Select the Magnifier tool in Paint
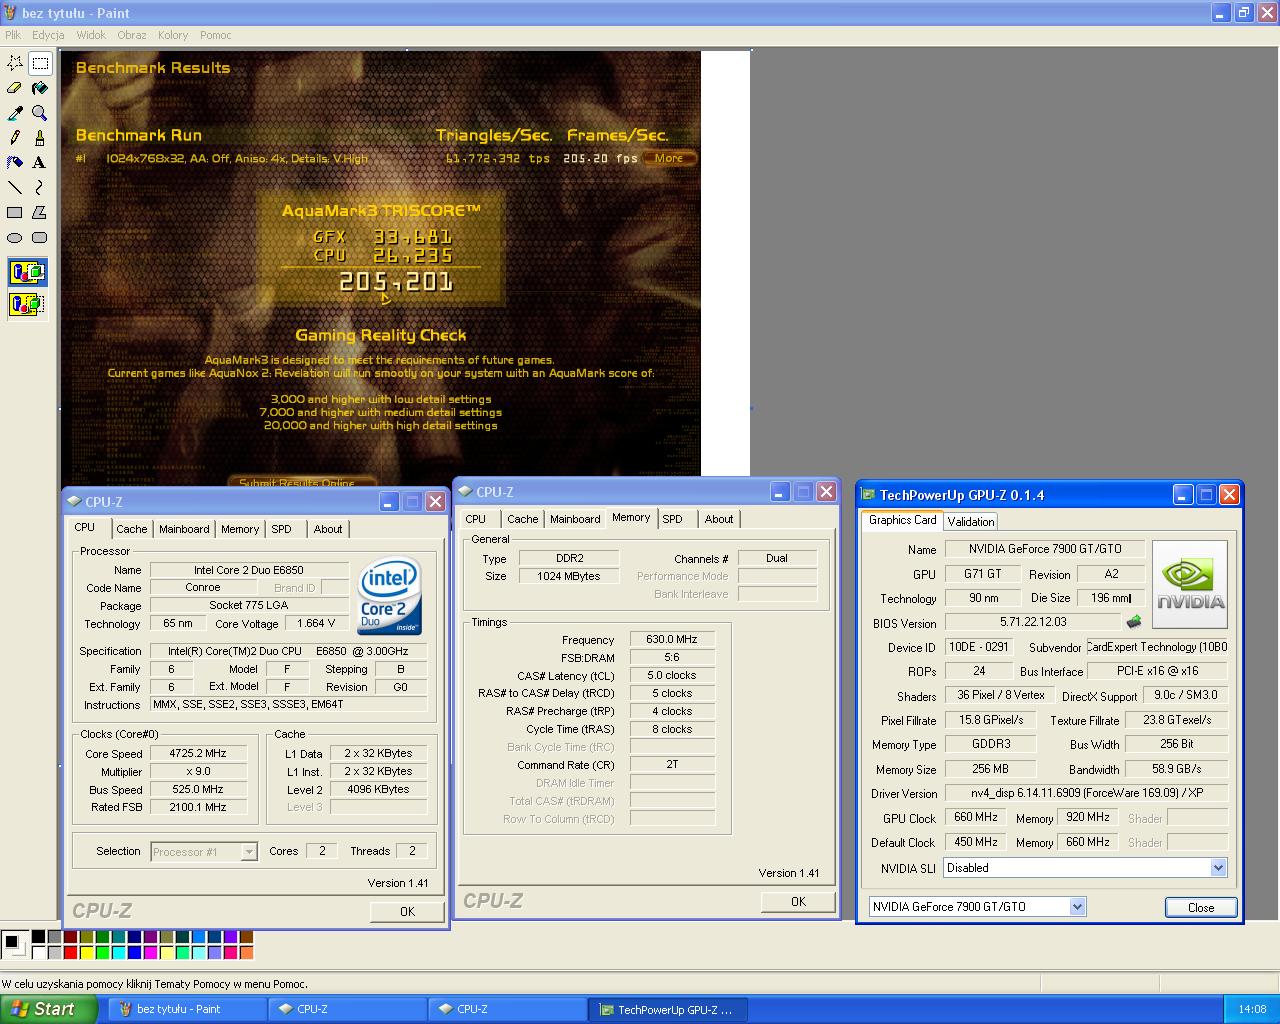 coord(40,113)
